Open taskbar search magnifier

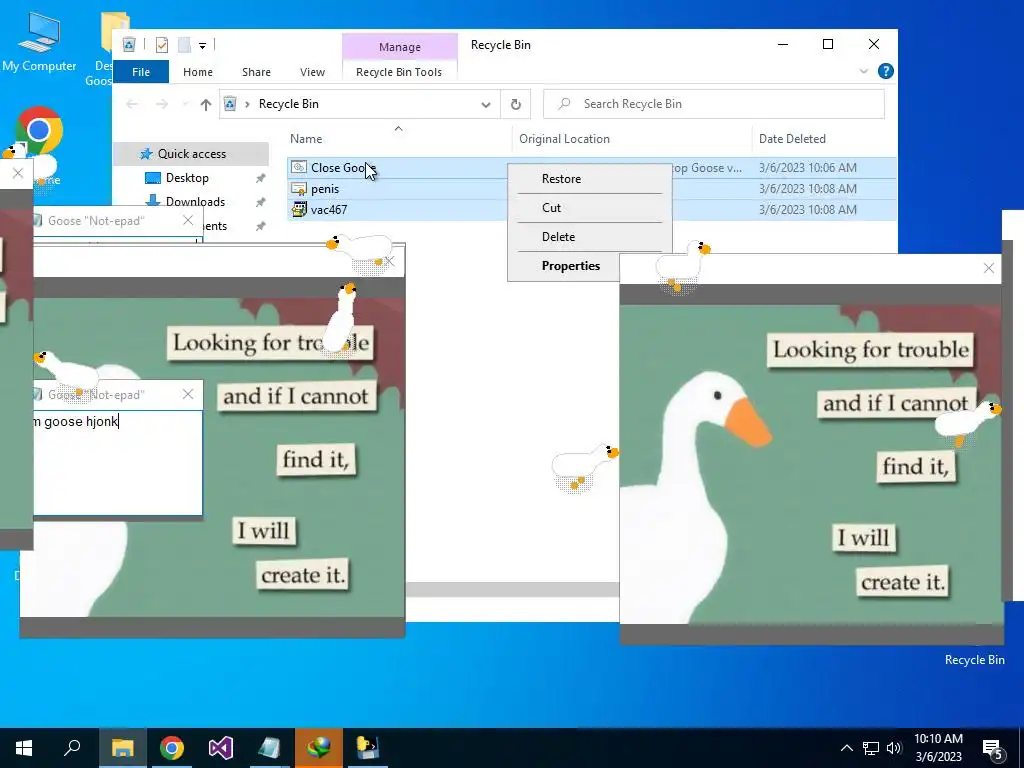pyautogui.click(x=72, y=748)
